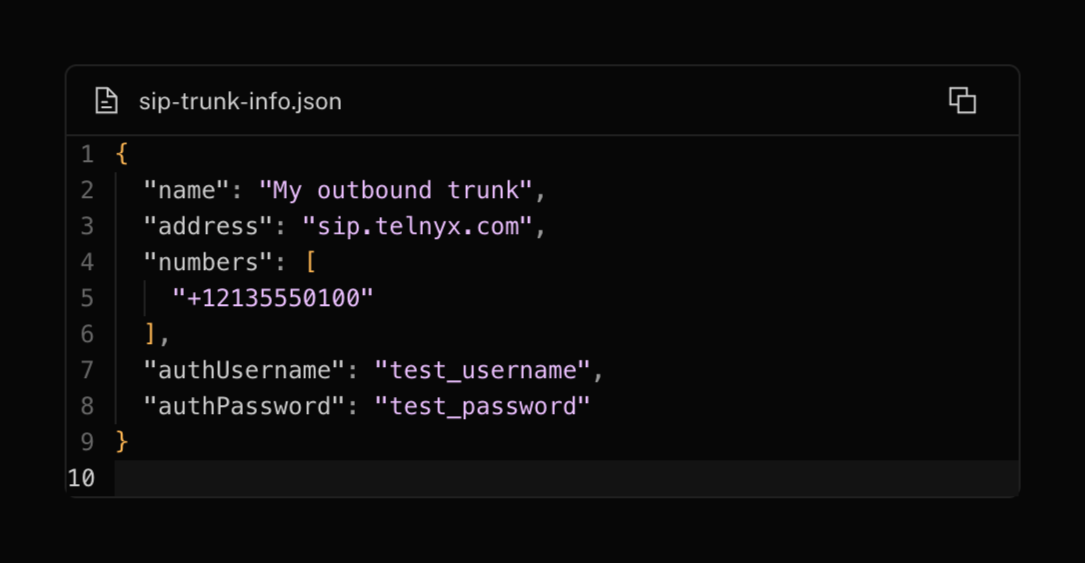Screen dimensions: 1085x563
Task: Click the opening square bracket on line 4
Action: 311,262
